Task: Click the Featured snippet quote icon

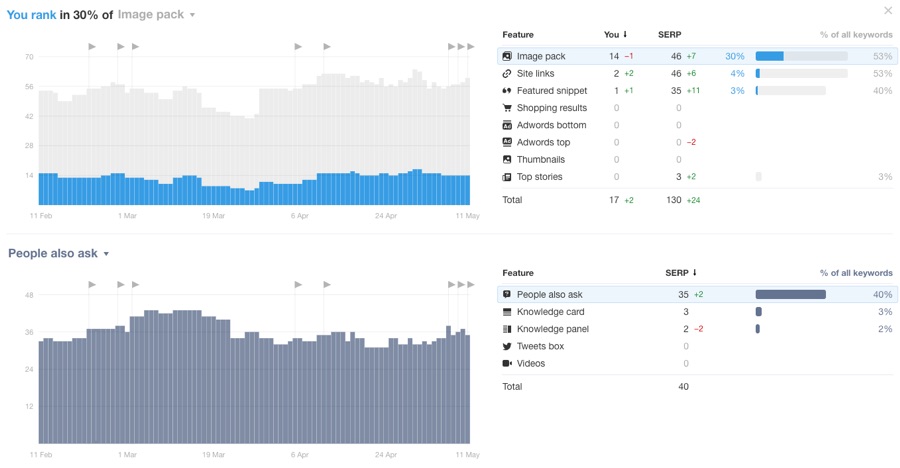Action: 507,91
